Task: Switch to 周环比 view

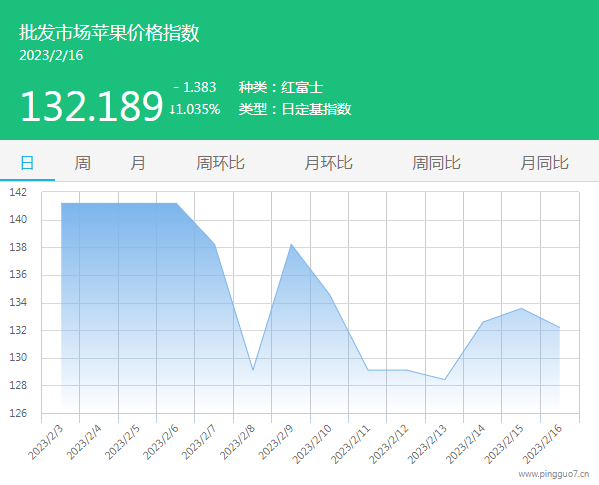Action: coord(220,163)
